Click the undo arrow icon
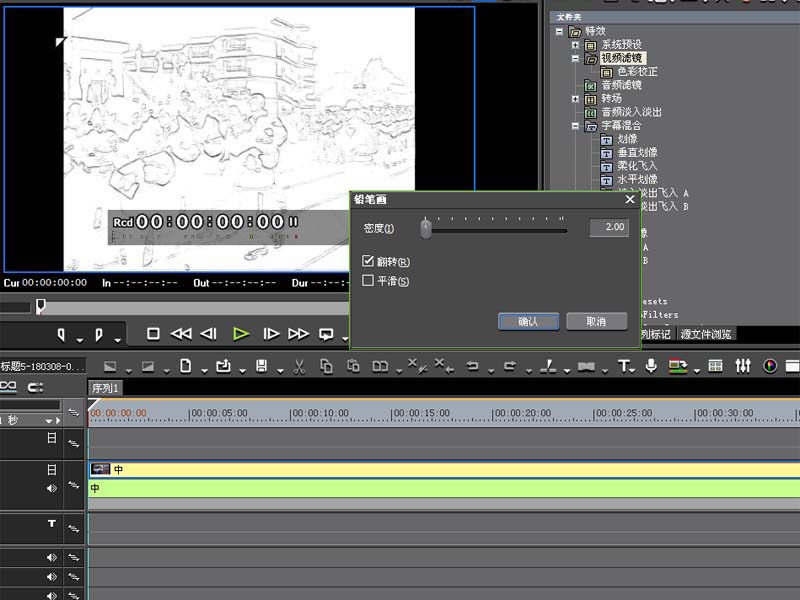 point(472,366)
